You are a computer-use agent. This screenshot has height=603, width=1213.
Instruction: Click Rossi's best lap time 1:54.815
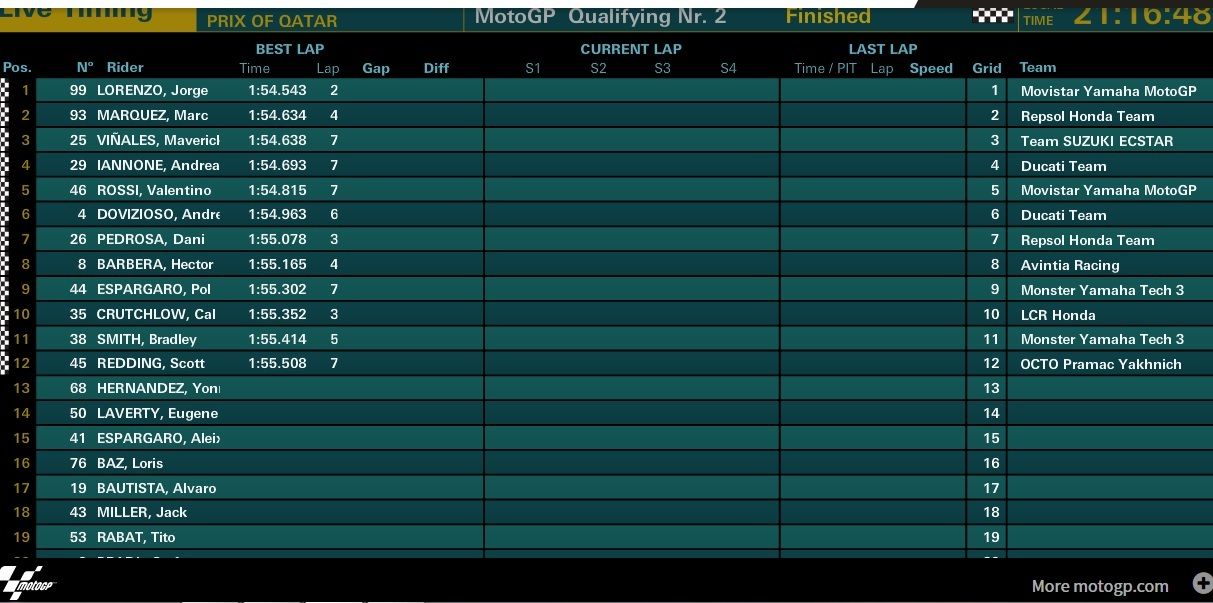click(277, 190)
